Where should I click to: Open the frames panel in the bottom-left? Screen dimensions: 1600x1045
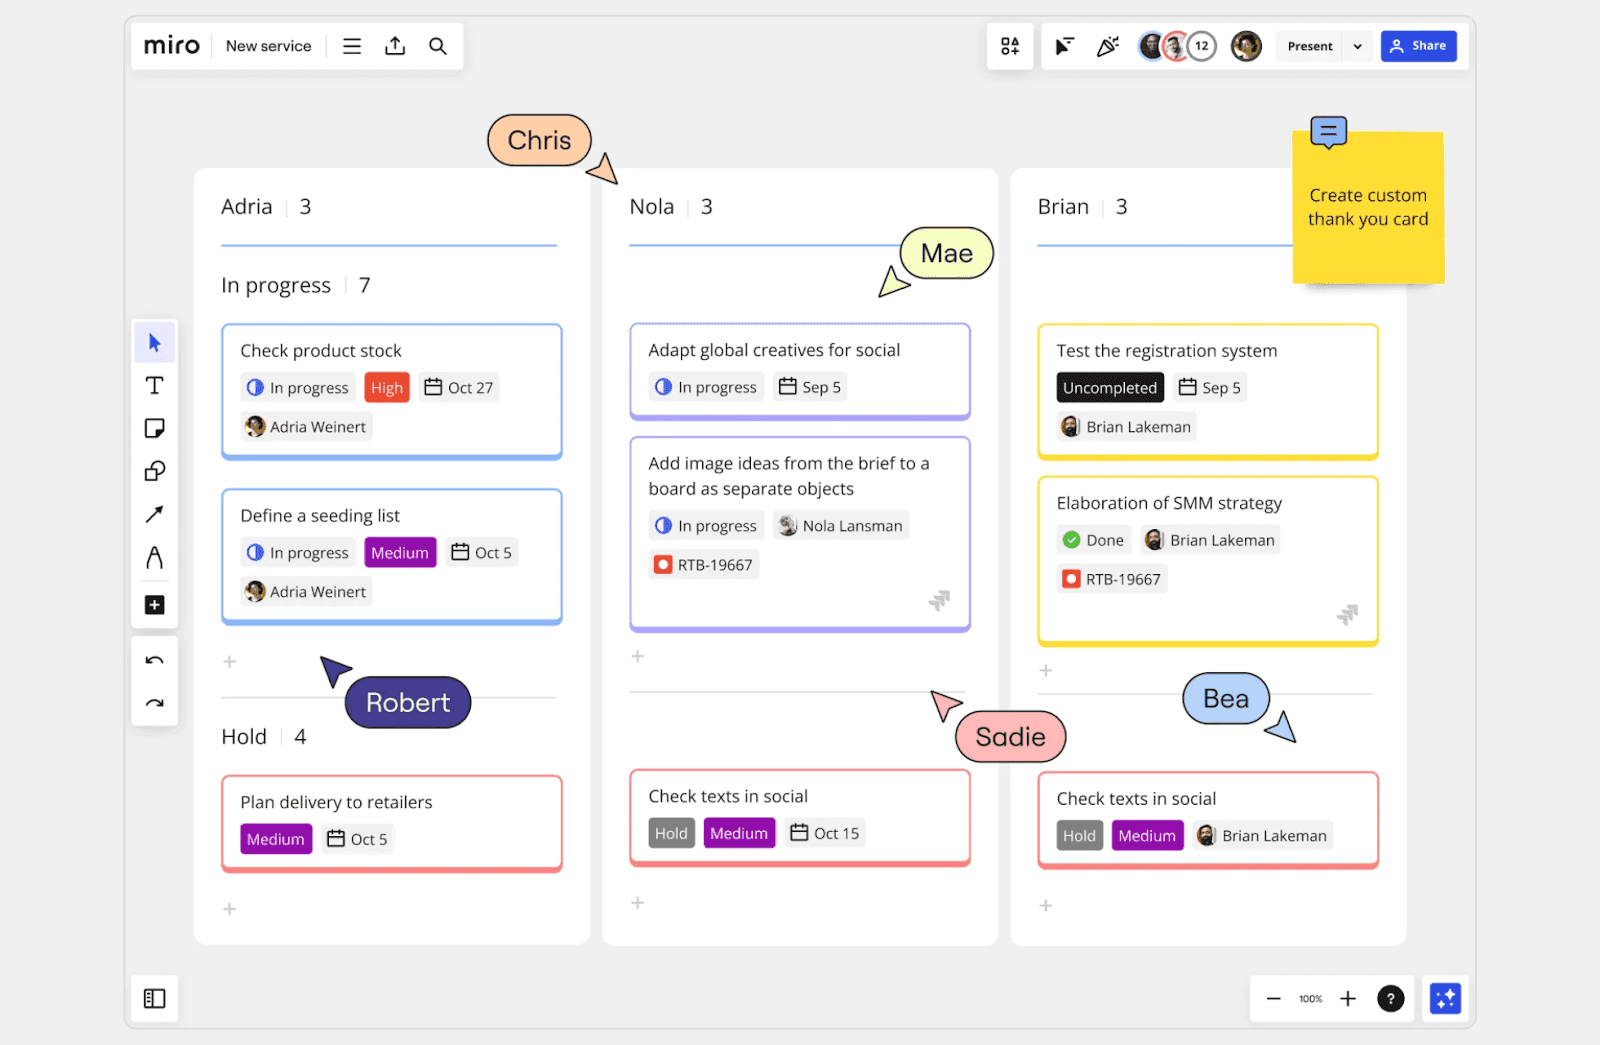[154, 998]
